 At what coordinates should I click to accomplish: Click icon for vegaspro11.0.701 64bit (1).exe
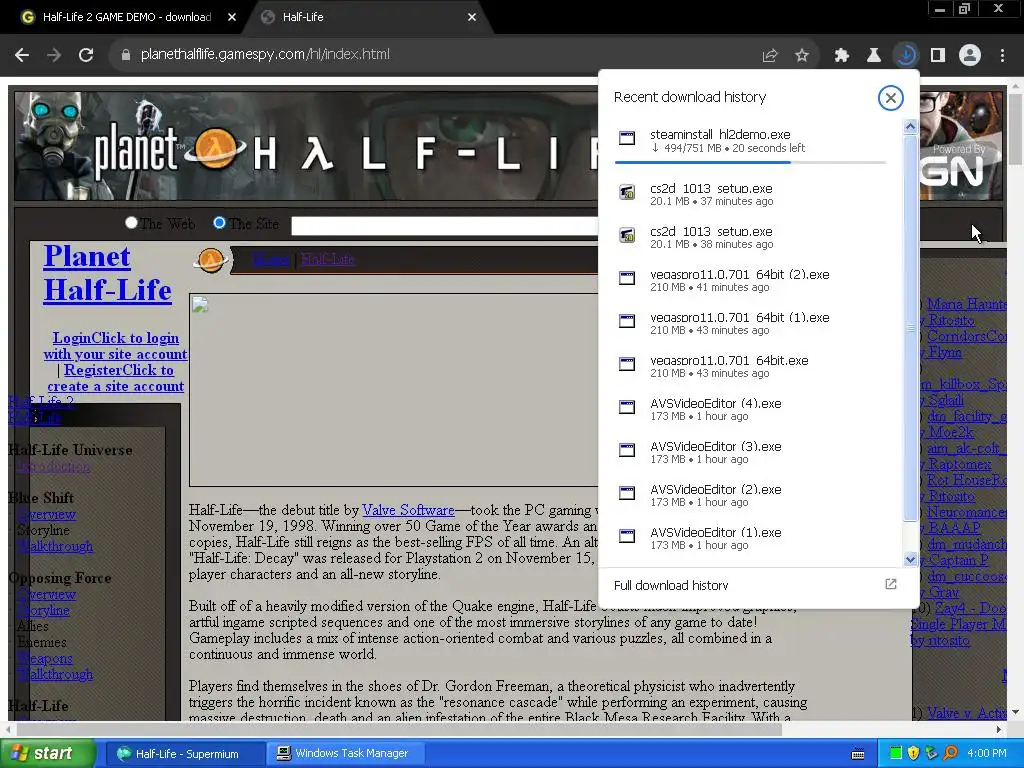(627, 321)
